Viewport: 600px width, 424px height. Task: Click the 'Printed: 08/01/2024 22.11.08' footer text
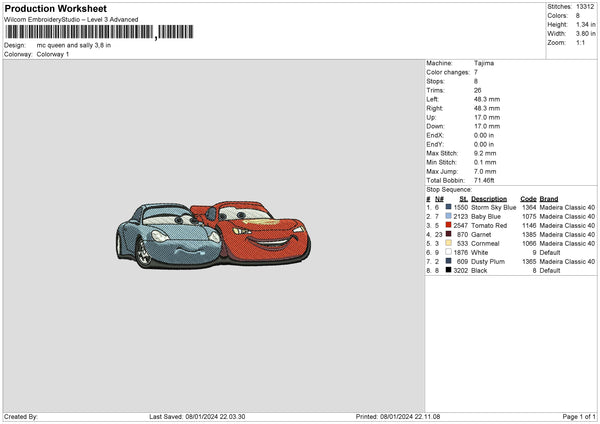pos(398,417)
